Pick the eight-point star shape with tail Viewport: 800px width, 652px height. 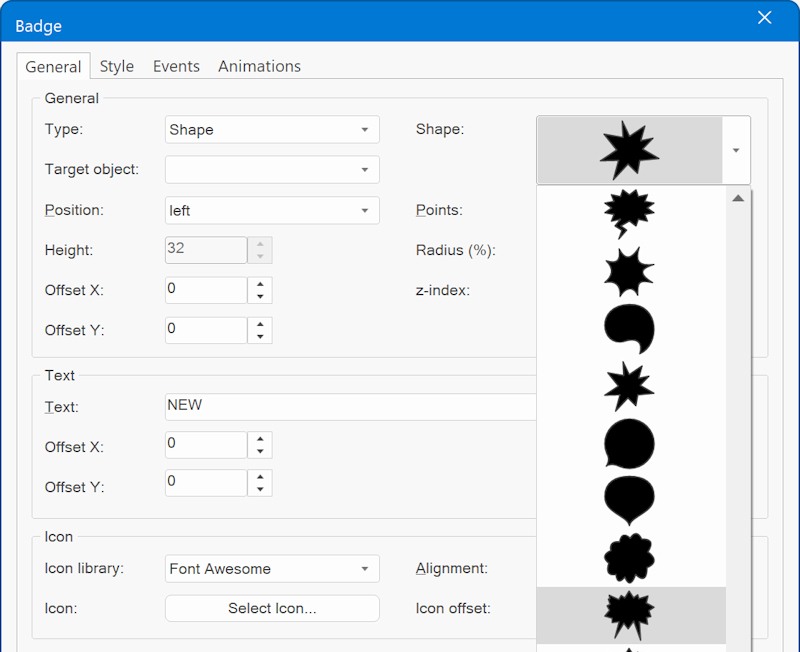630,271
